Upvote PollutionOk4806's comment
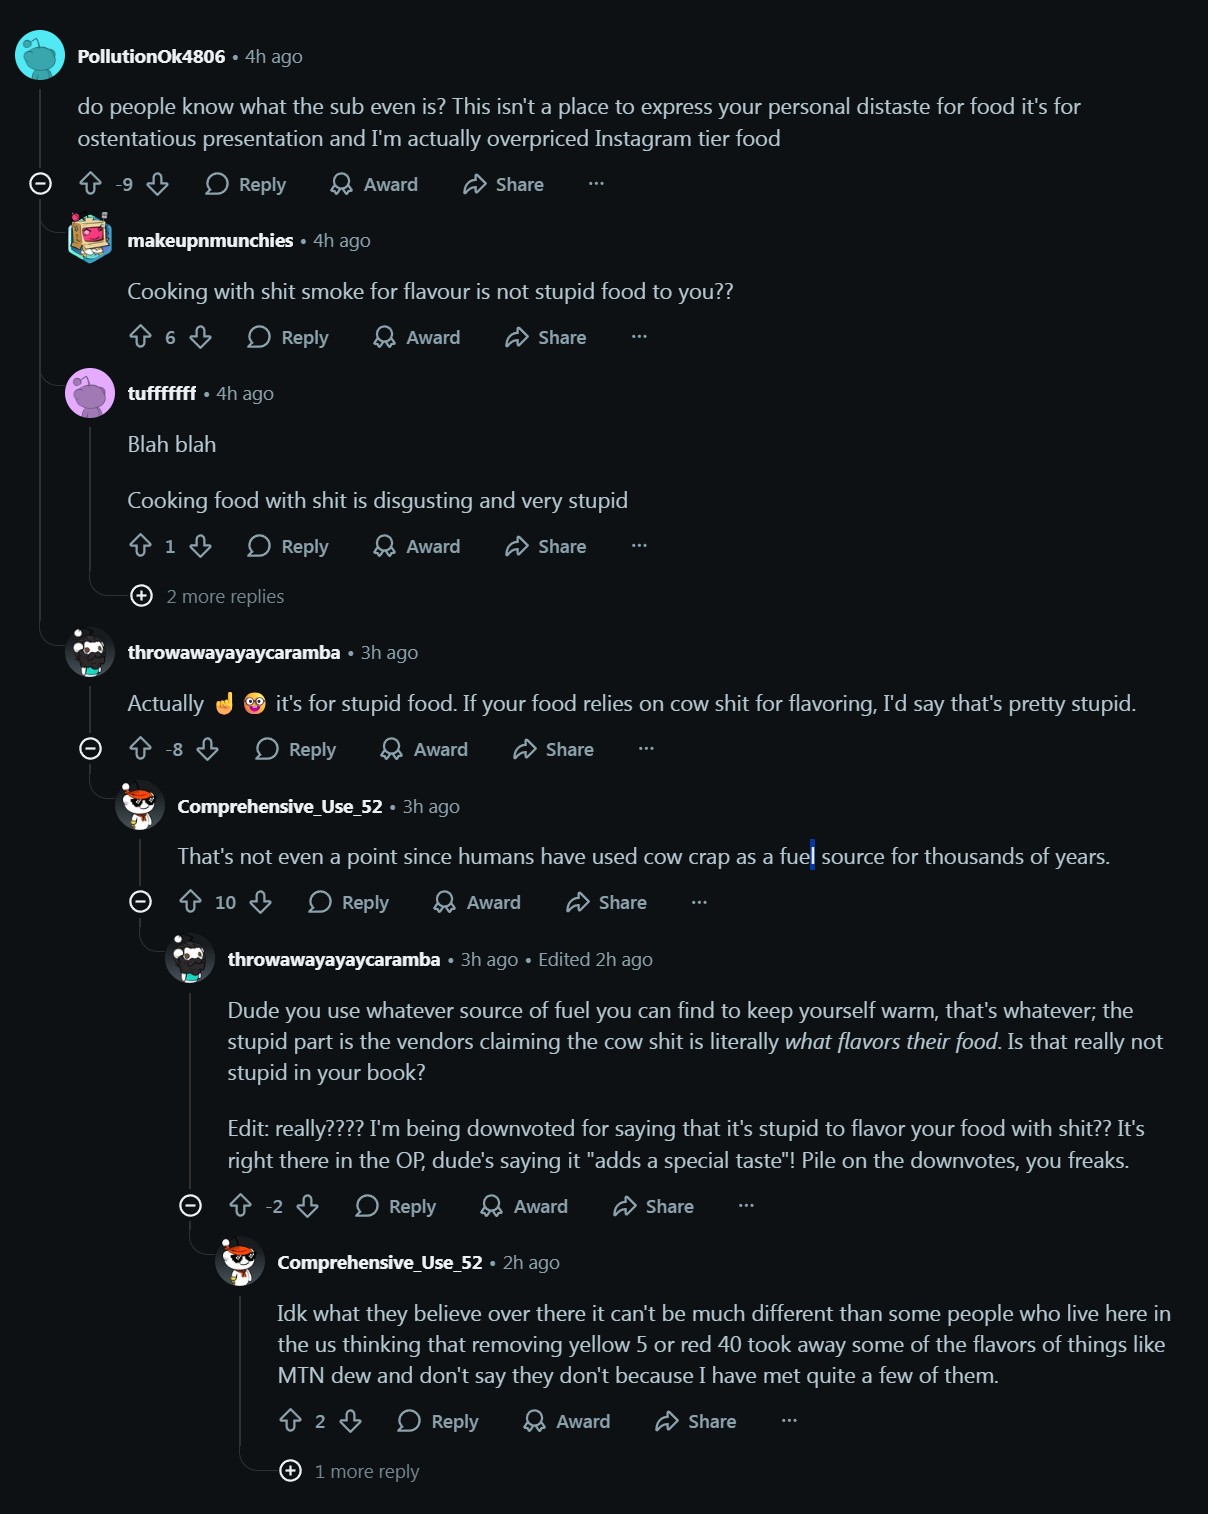Screen dimensions: 1208x1514 [91, 184]
